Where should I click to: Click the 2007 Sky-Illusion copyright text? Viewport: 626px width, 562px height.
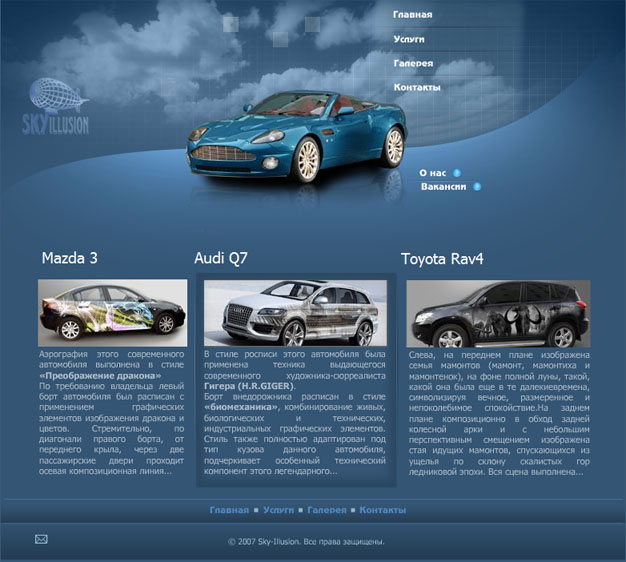point(306,542)
